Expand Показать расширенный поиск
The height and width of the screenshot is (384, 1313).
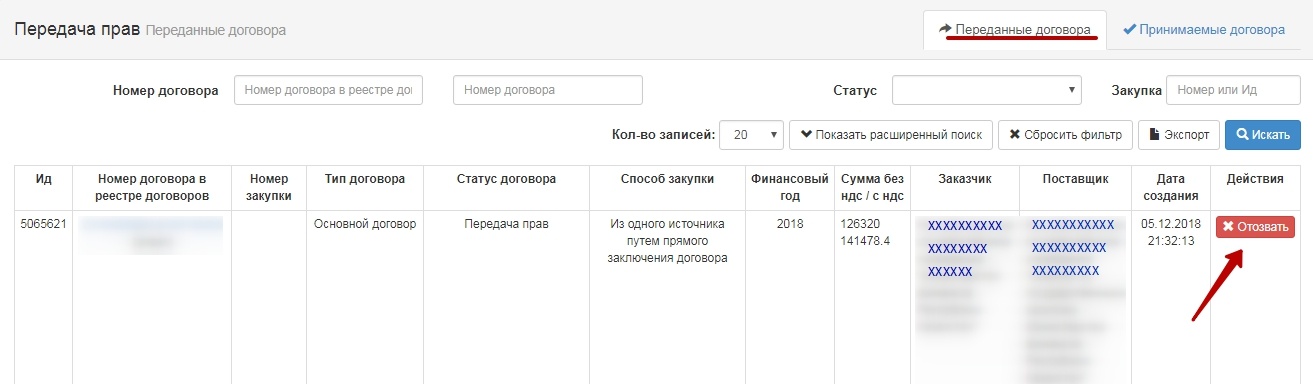tap(891, 134)
